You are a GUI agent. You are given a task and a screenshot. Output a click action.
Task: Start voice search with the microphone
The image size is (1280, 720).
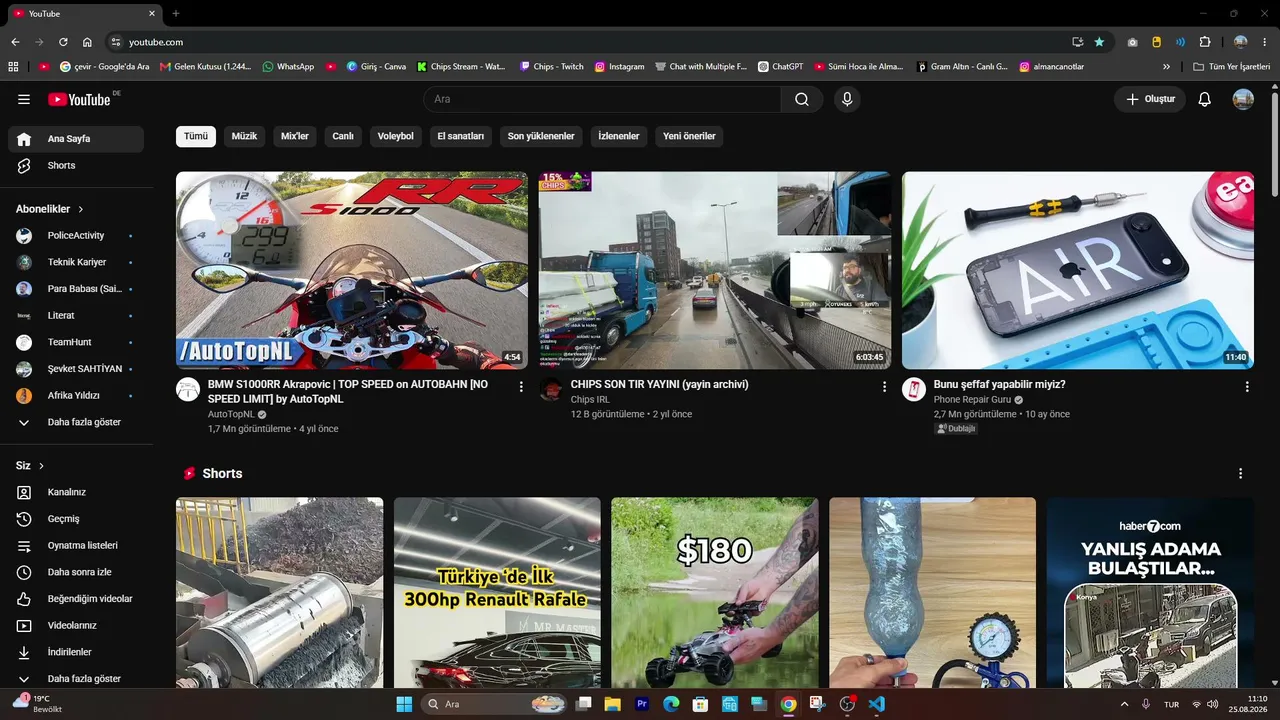tap(847, 99)
